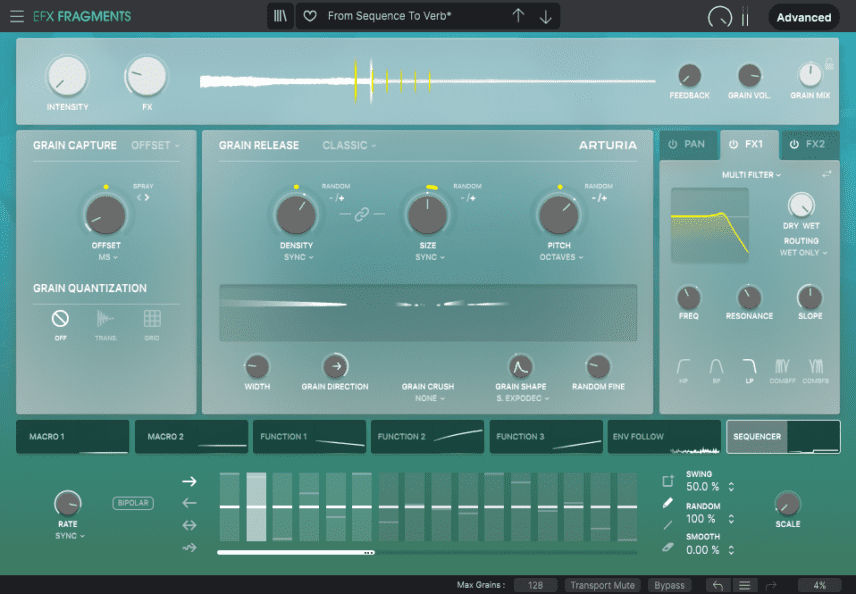Toggle the BIPOLAR sequencer mode
856x594 pixels.
pos(133,503)
